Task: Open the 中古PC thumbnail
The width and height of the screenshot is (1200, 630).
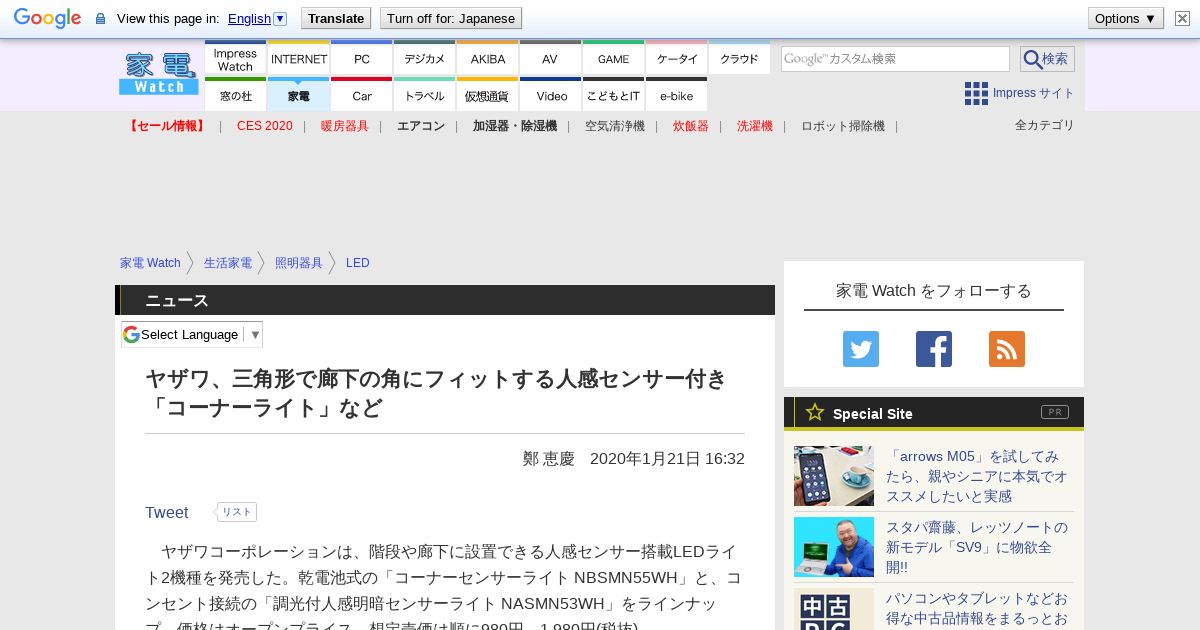Action: point(834,609)
